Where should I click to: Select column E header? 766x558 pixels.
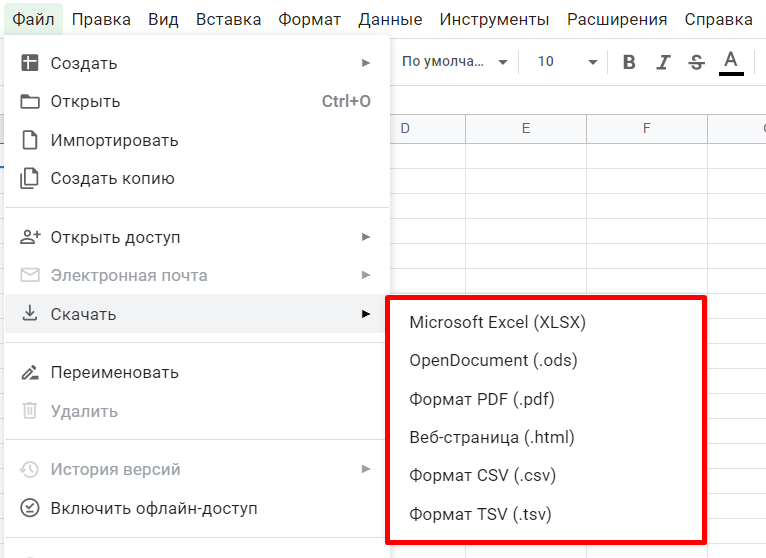click(x=526, y=129)
